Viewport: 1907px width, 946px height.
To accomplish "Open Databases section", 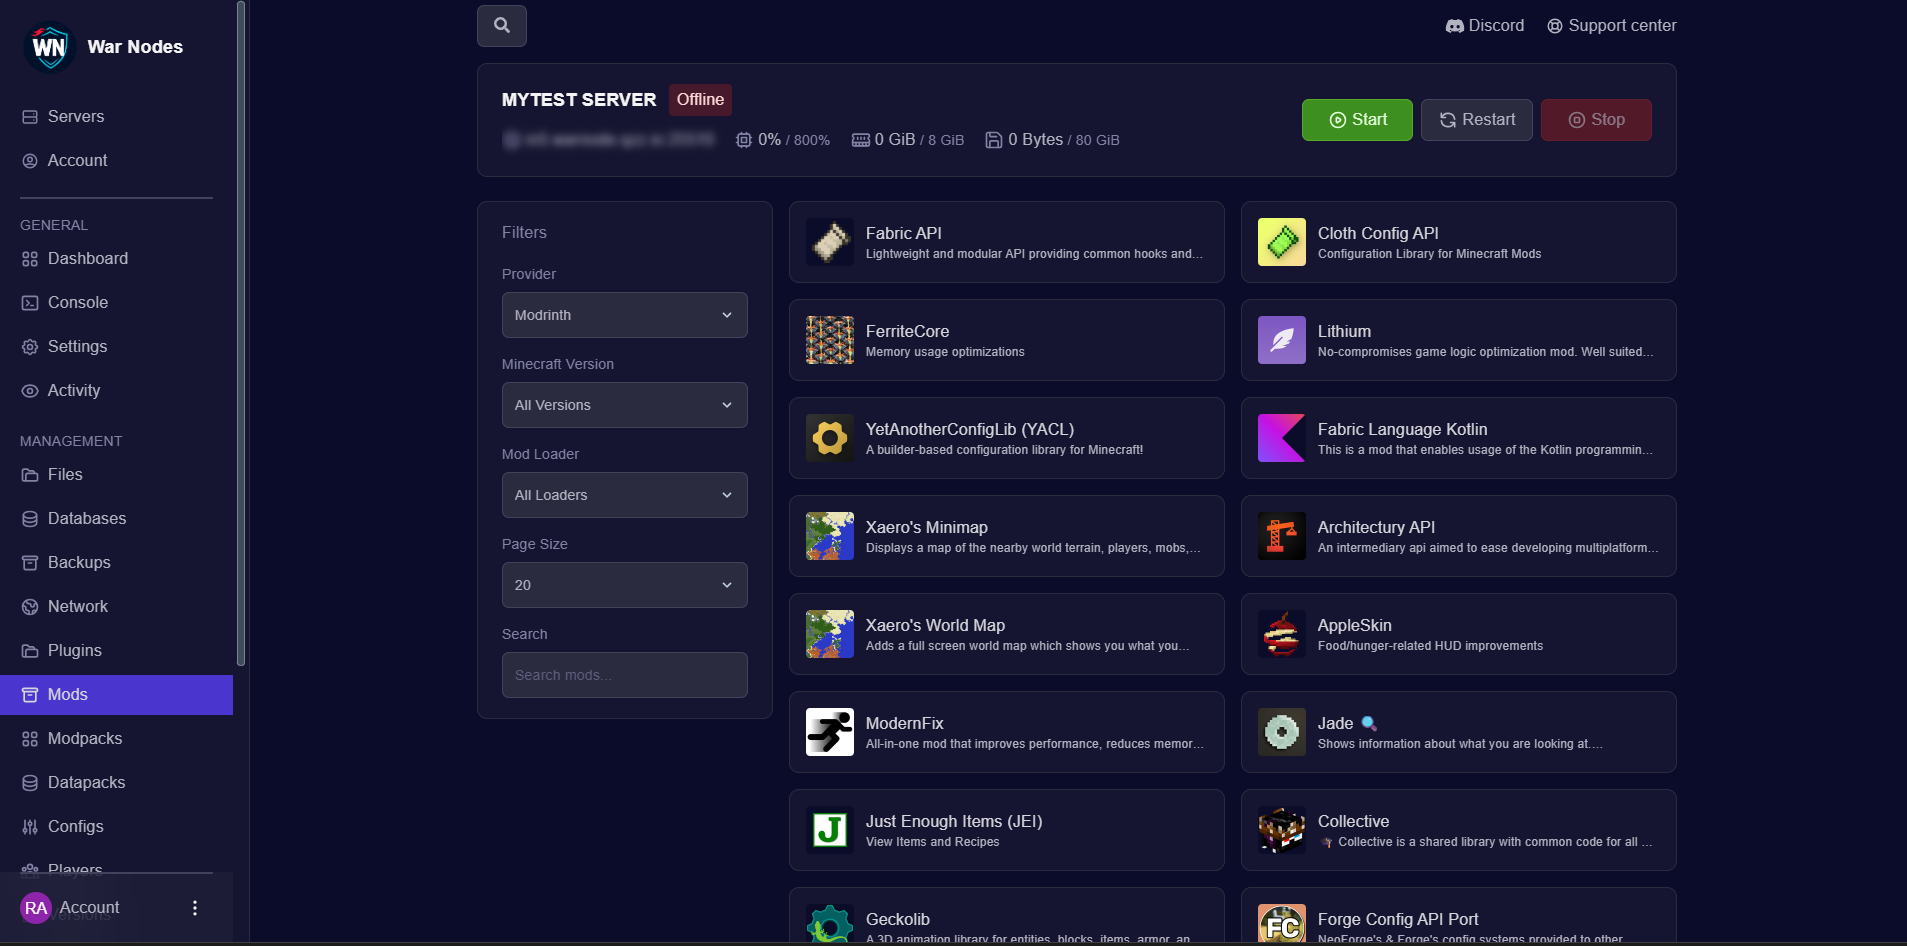I will pos(116,519).
